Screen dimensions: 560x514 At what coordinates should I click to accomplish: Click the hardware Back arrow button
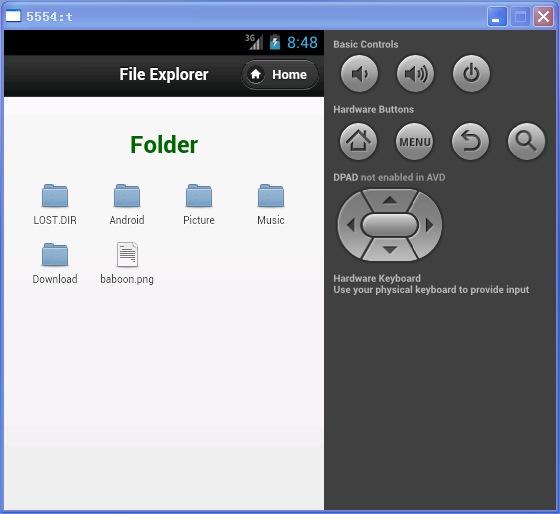tap(470, 142)
